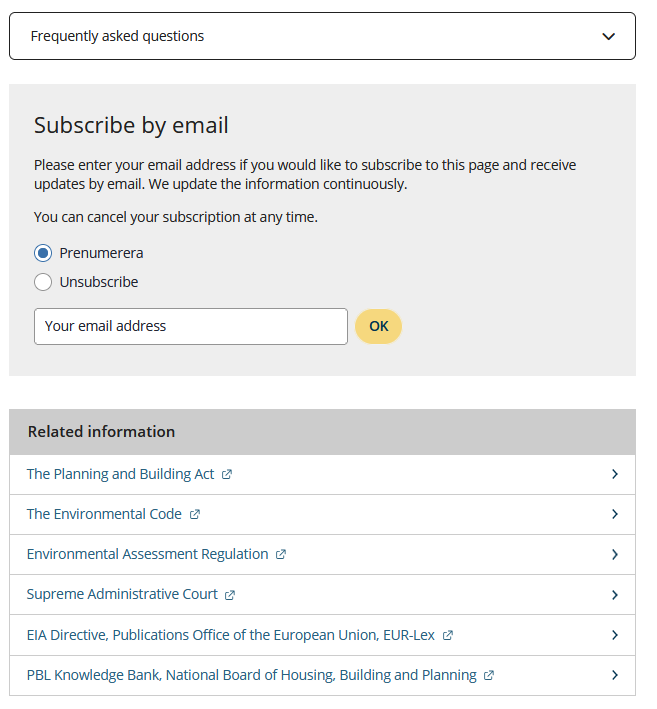Image resolution: width=657 pixels, height=709 pixels.
Task: Click the arrow on Planning and Building Act row
Action: pos(615,474)
